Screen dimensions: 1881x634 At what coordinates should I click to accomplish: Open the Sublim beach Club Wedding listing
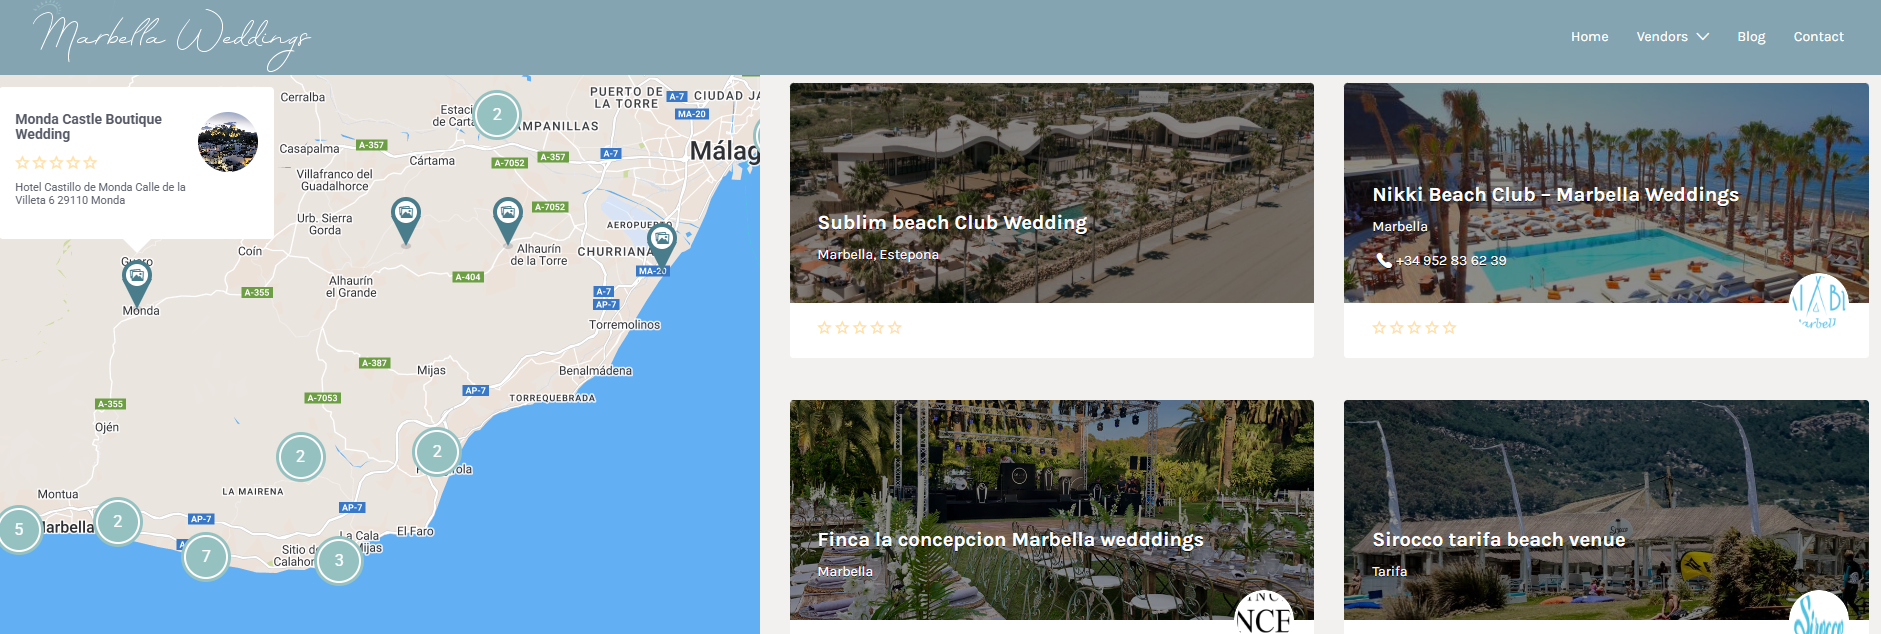(x=951, y=222)
